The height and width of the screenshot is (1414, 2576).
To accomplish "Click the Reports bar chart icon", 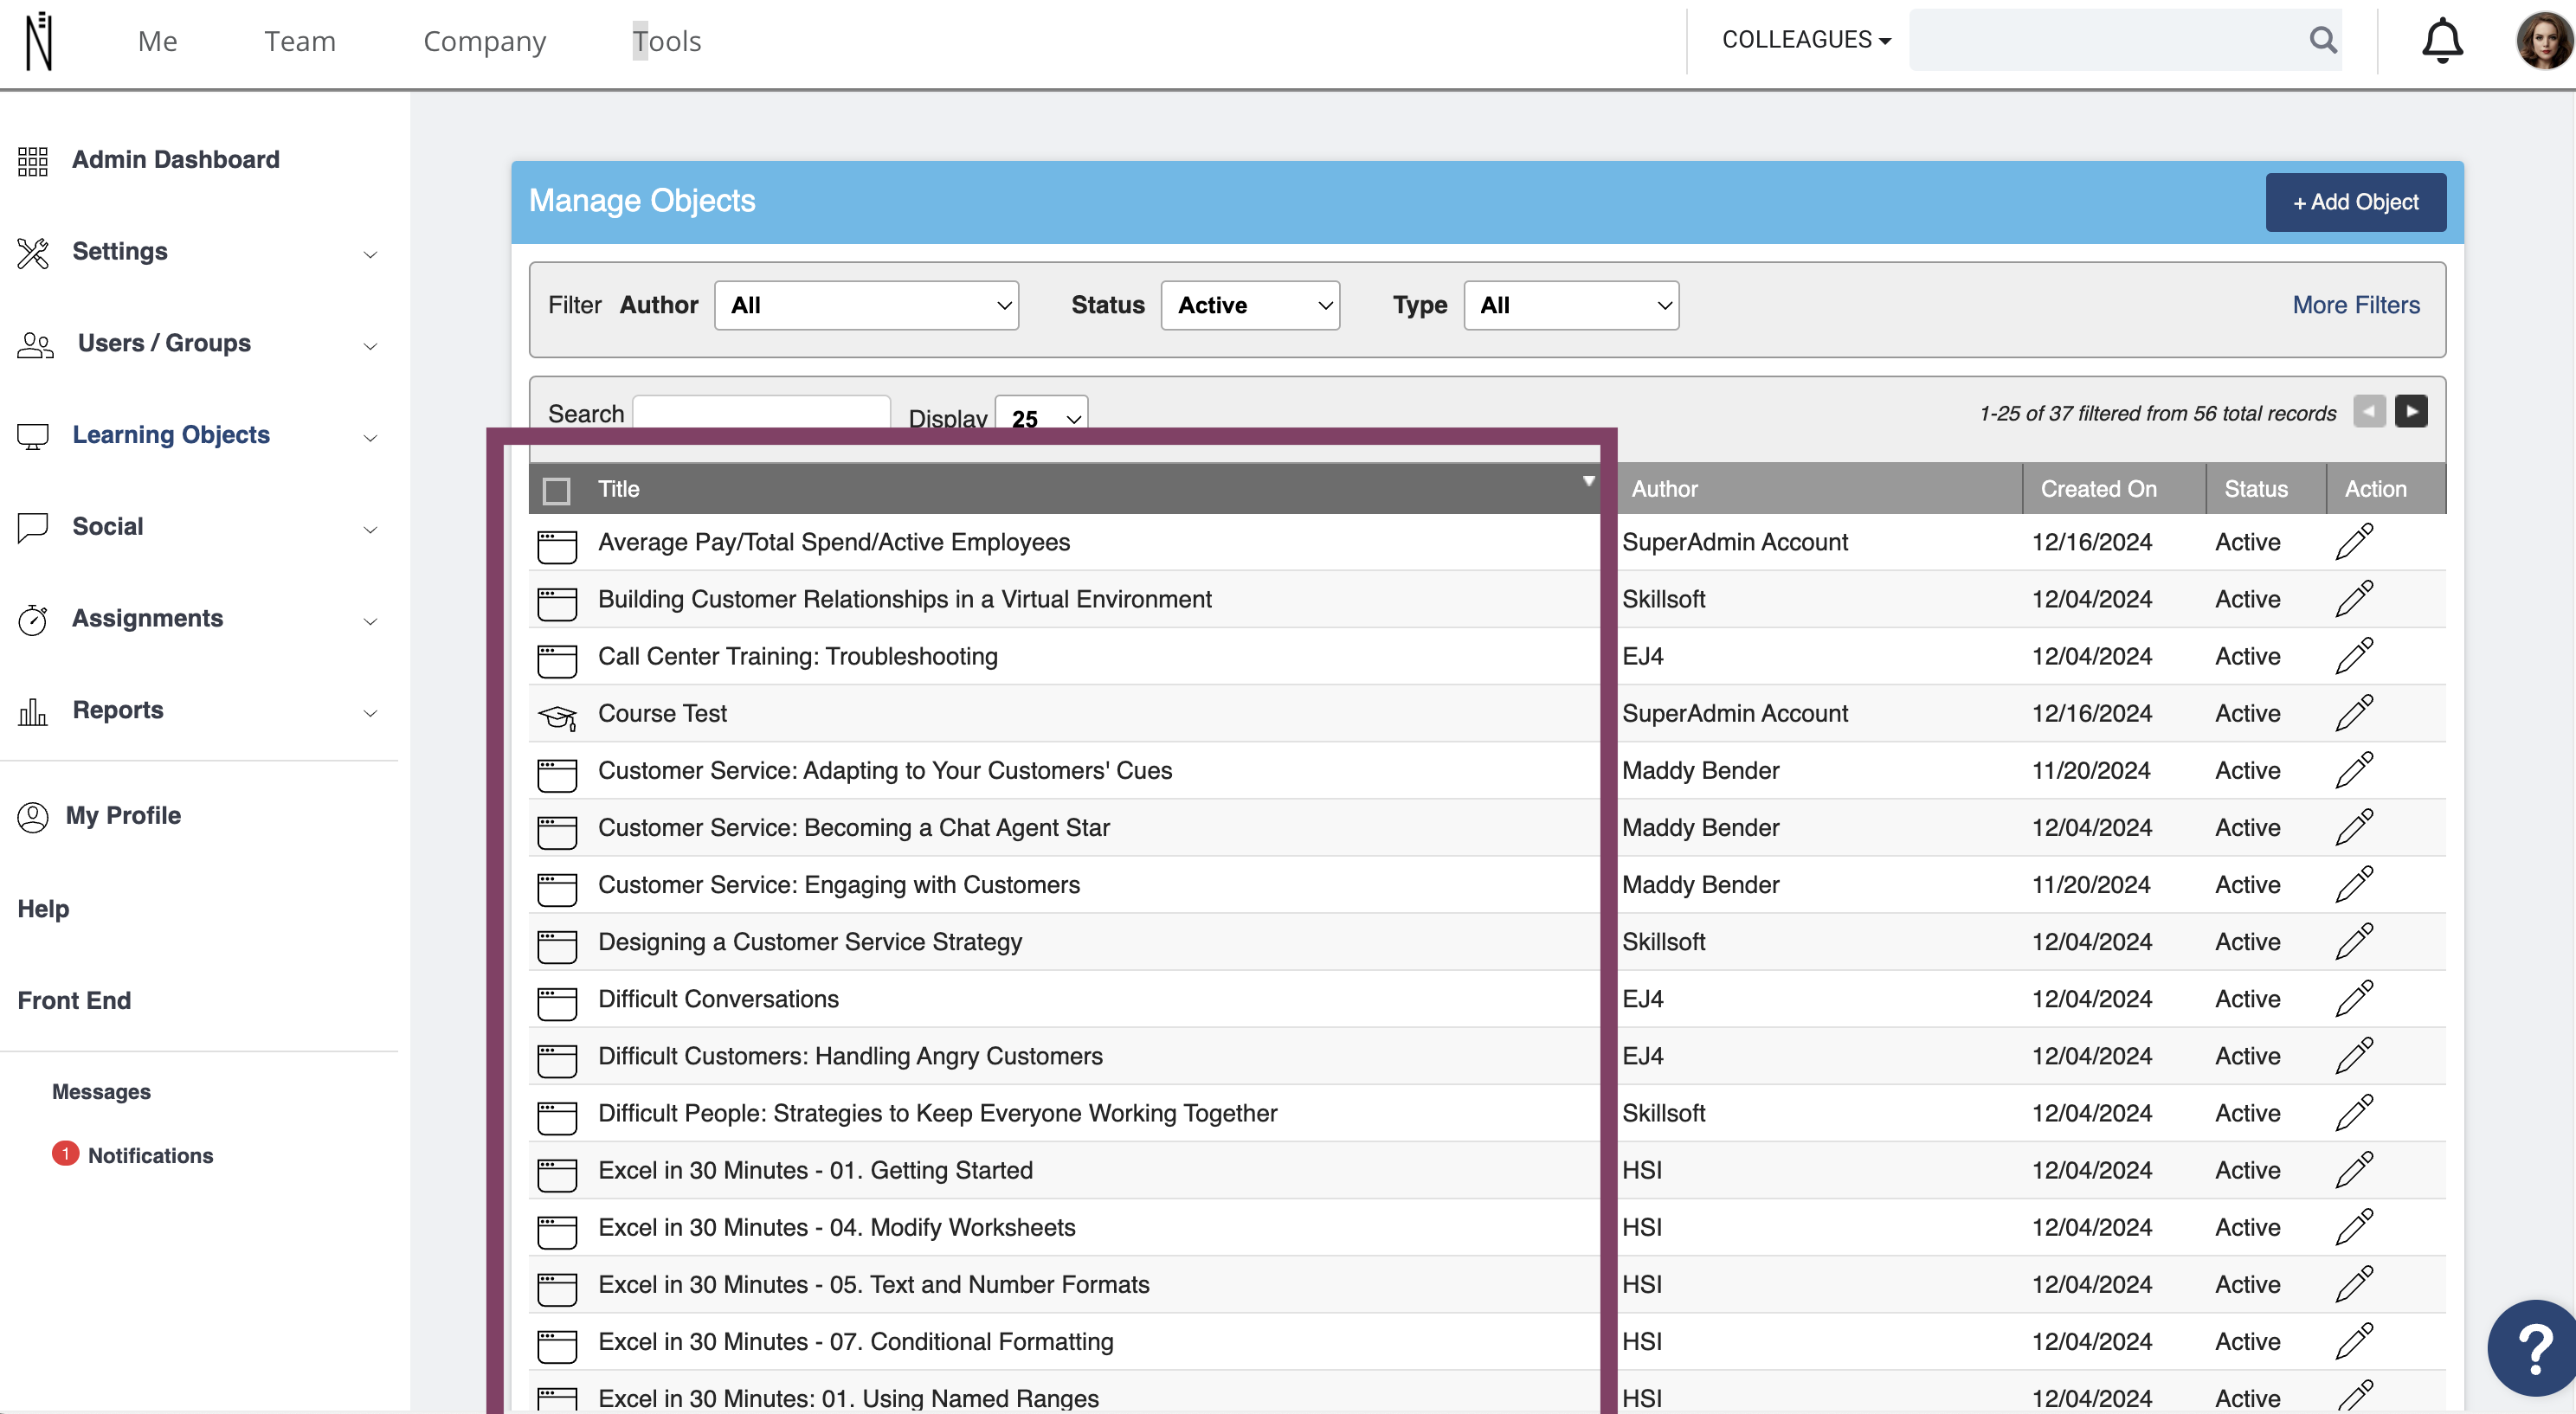I will 33,711.
